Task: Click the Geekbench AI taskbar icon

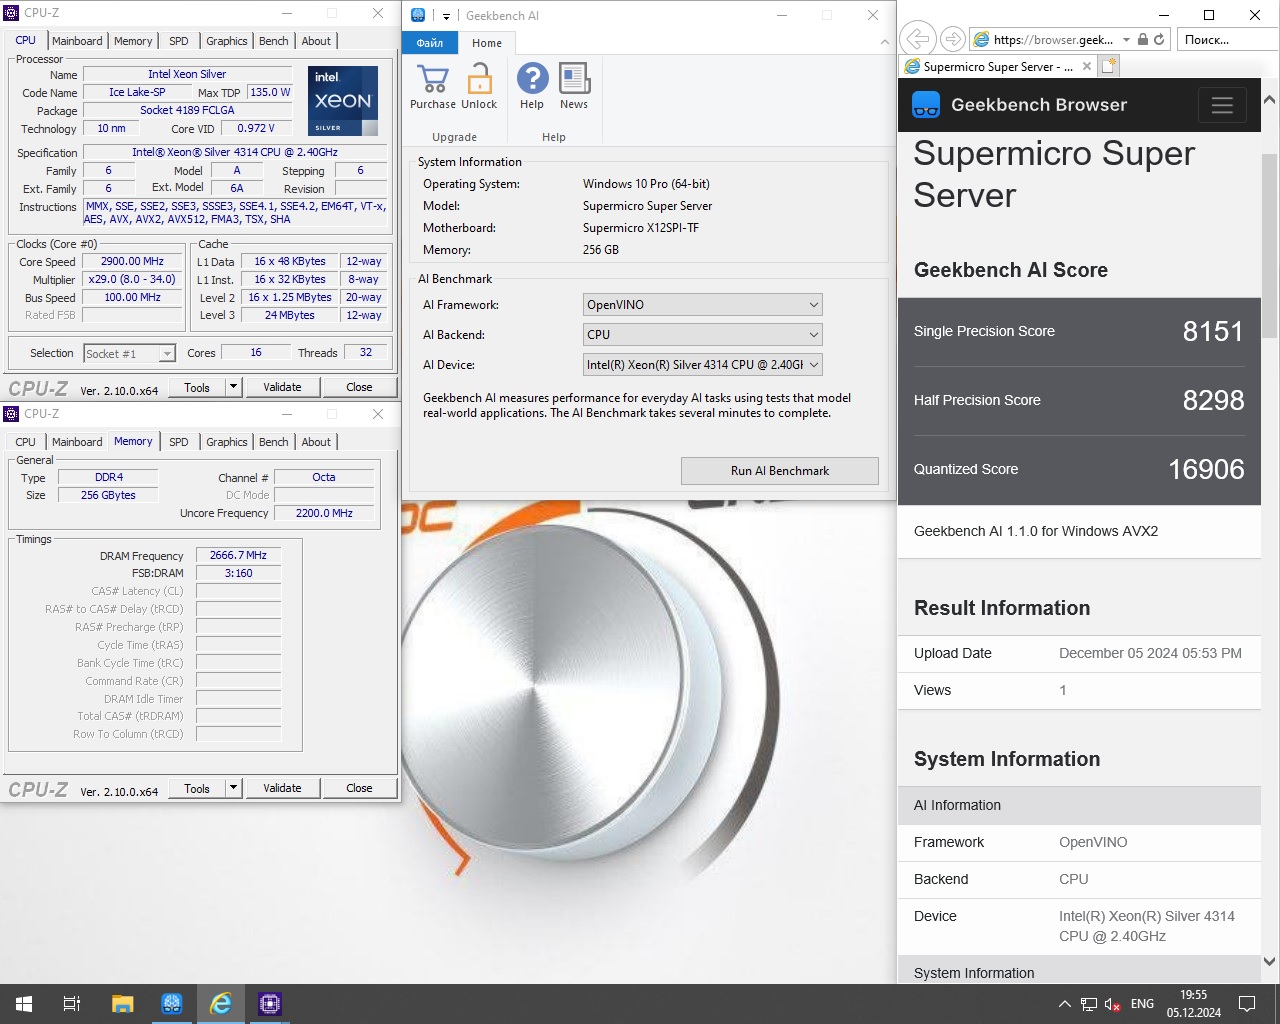Action: (171, 1004)
